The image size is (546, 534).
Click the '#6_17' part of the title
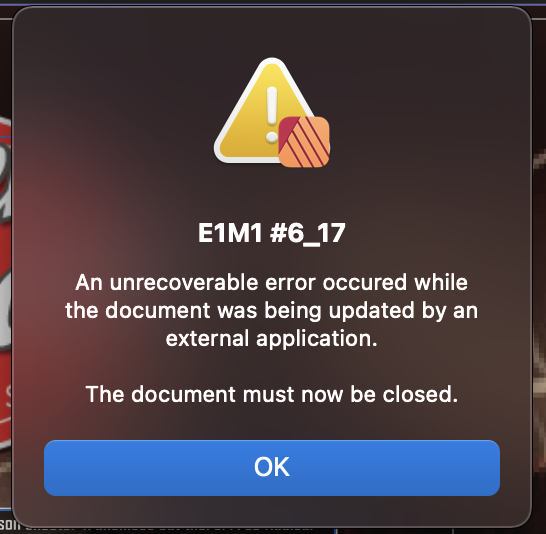point(308,233)
